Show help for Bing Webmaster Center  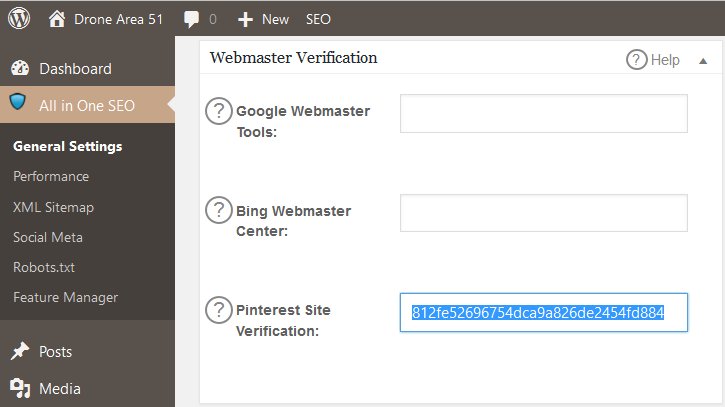click(x=219, y=210)
